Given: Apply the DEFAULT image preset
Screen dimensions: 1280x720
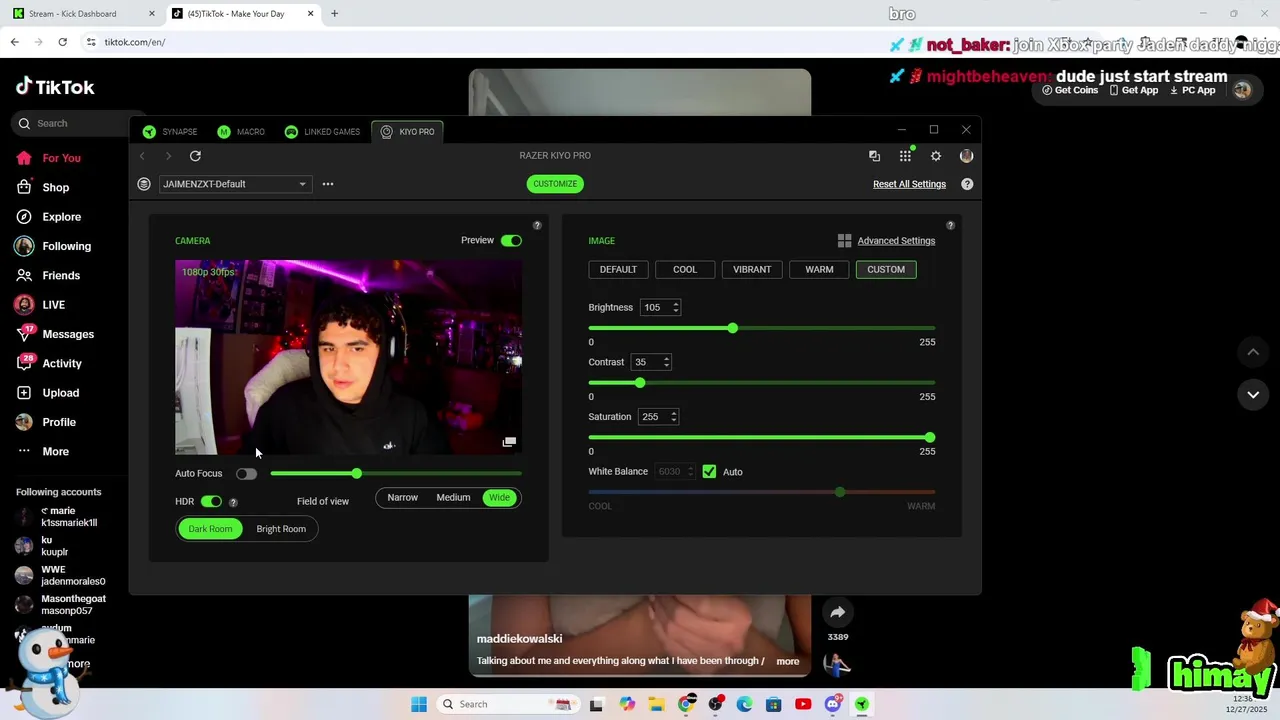Looking at the screenshot, I should [618, 270].
